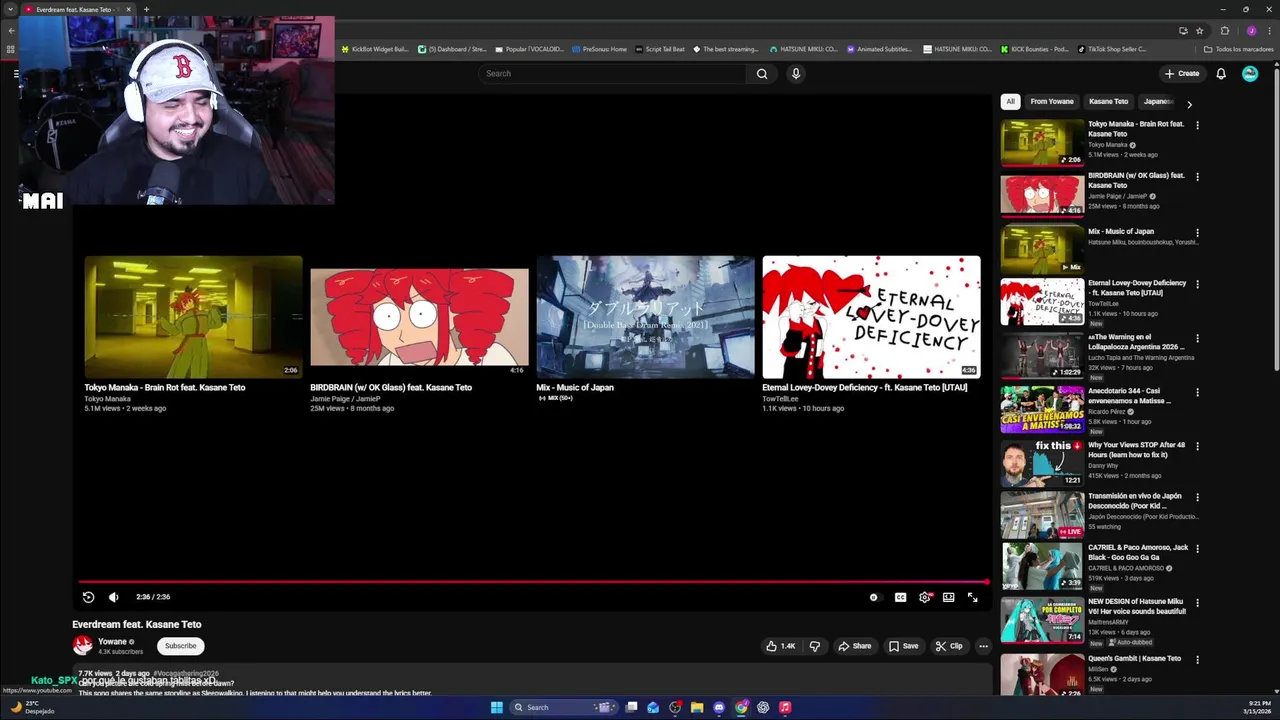Open endscreen Eternal Lovey-Dovey Deficiency thumbnail
This screenshot has height=720, width=1280.
(x=871, y=317)
